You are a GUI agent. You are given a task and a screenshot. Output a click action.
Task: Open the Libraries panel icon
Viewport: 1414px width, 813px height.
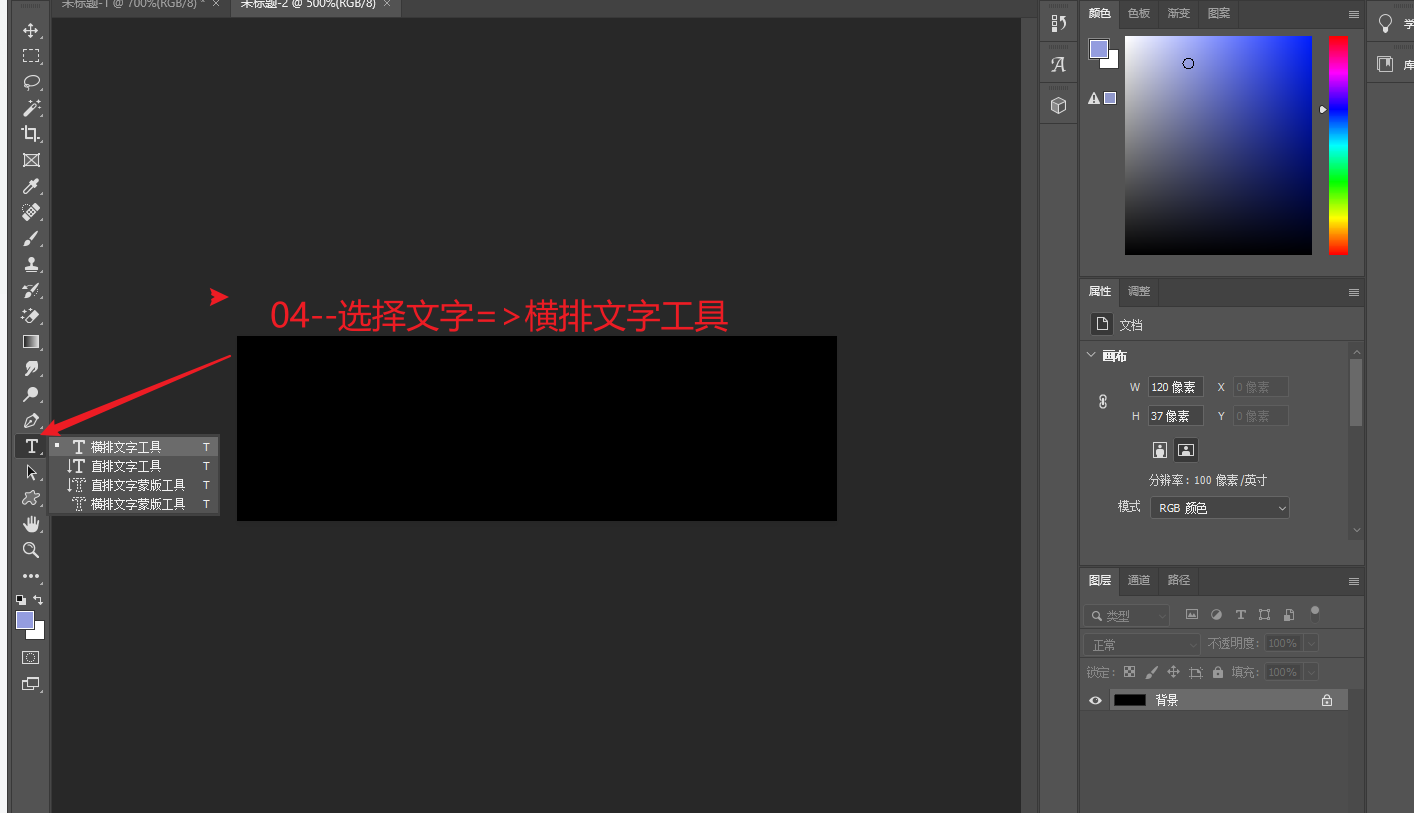coord(1385,64)
